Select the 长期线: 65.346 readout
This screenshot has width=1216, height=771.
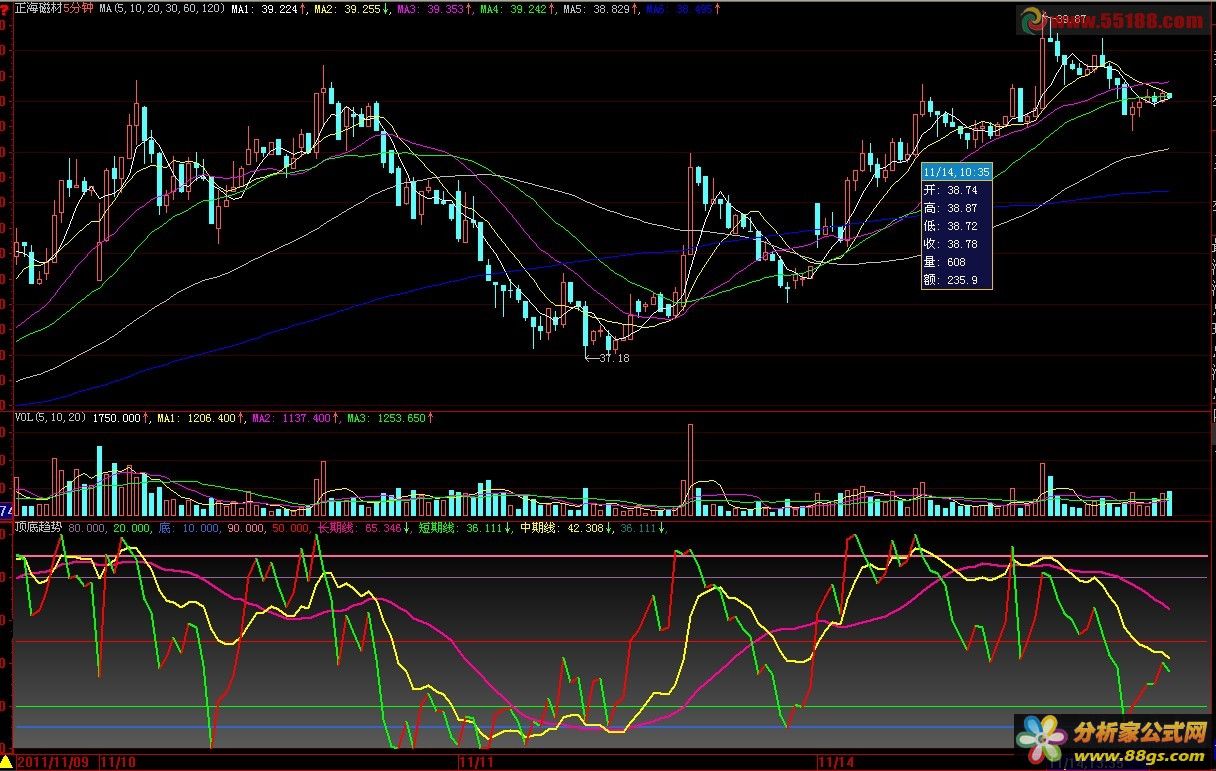(x=359, y=527)
